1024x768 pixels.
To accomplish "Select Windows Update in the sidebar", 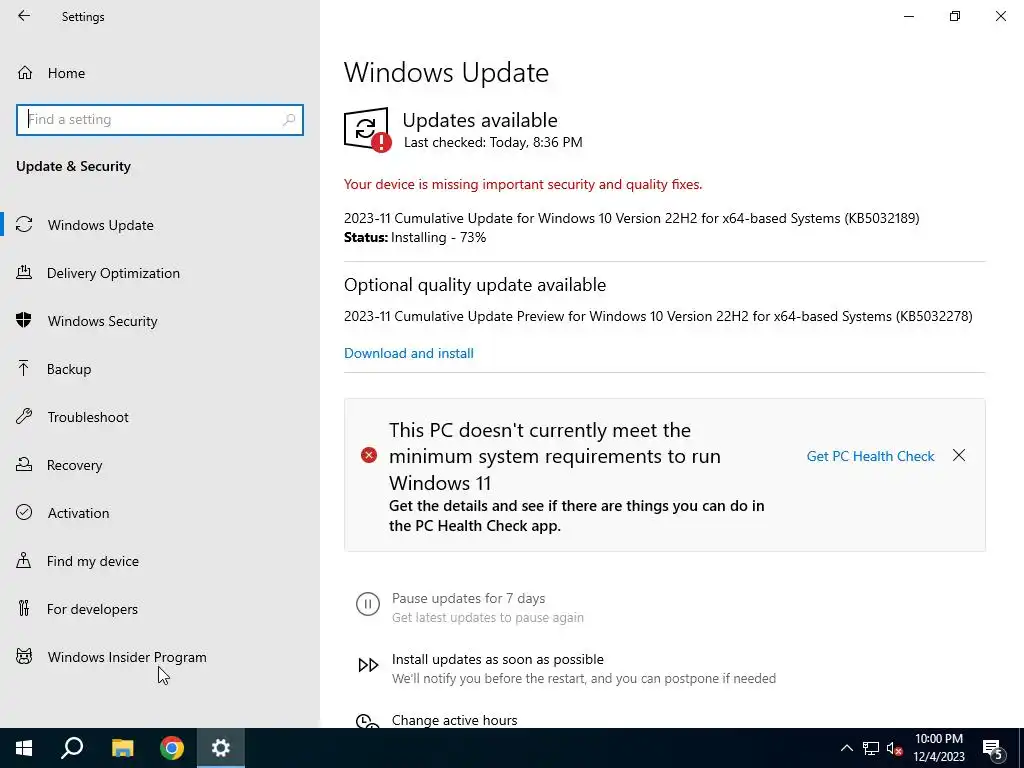I will click(x=101, y=225).
